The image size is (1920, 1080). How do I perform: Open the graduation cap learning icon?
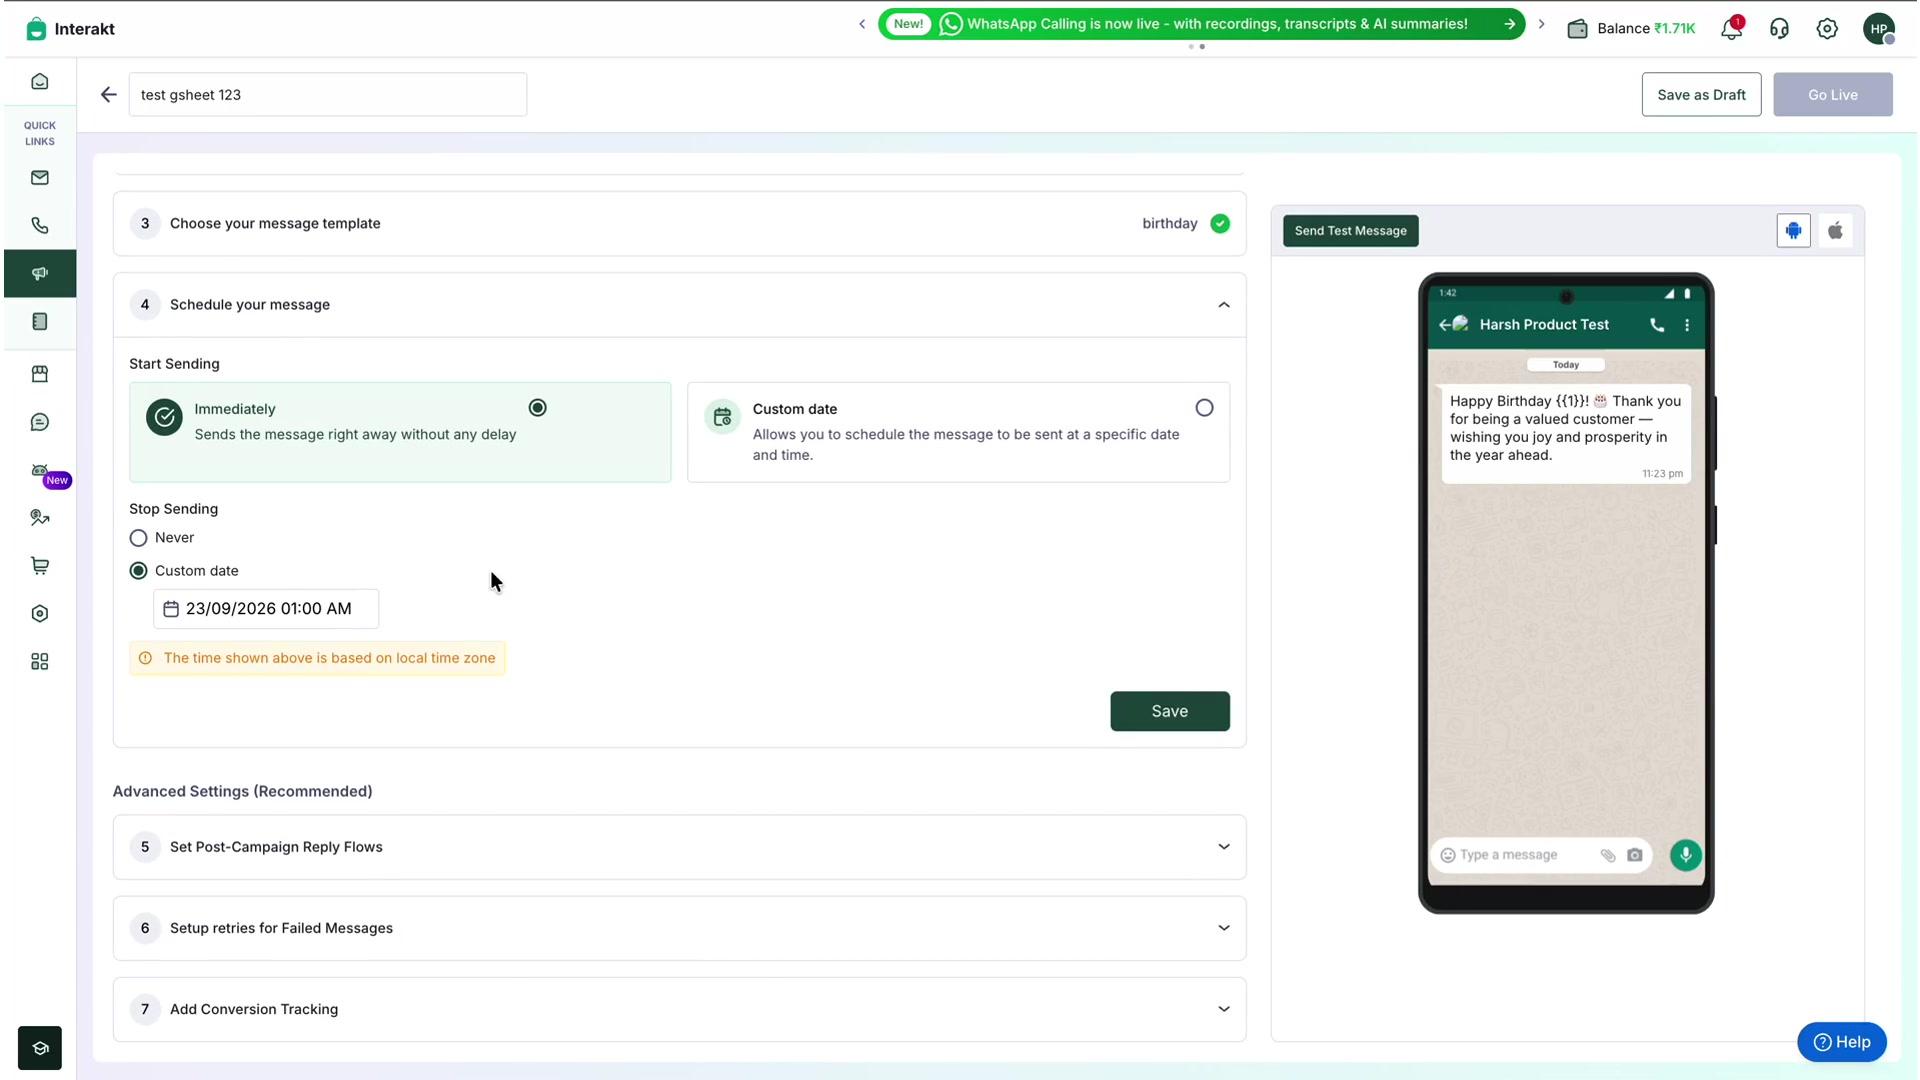coord(40,1048)
